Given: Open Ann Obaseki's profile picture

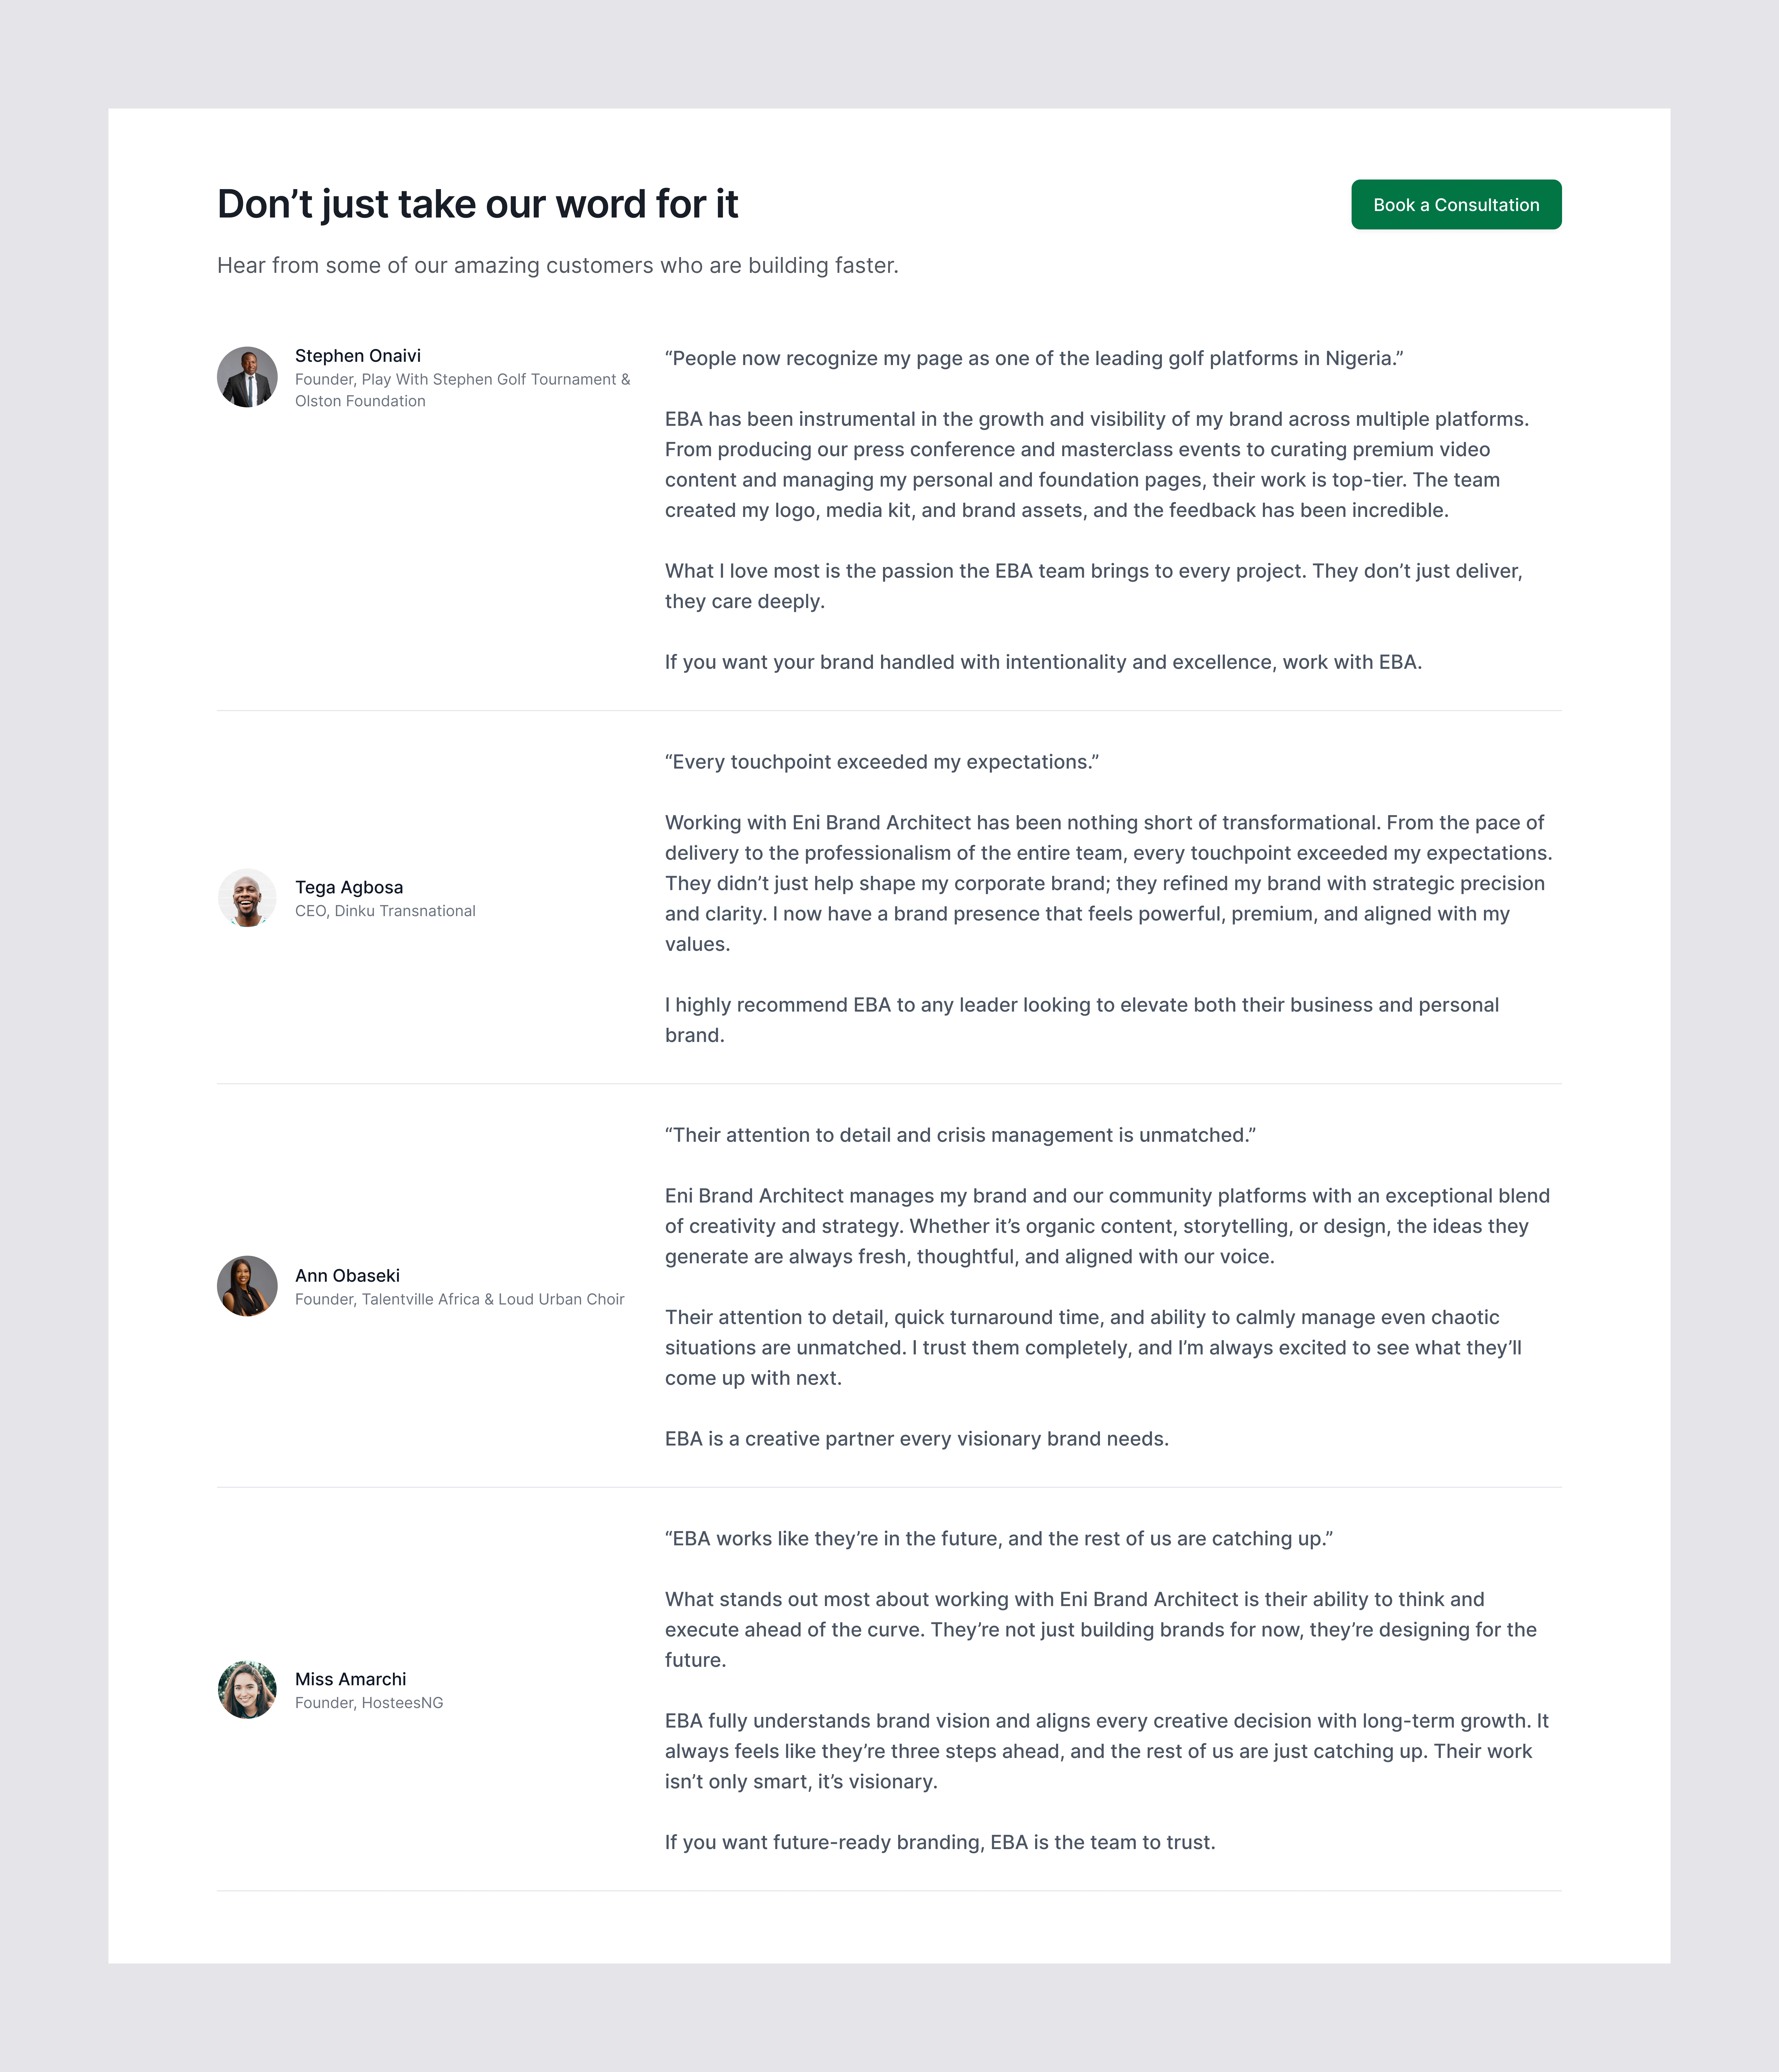Looking at the screenshot, I should click(247, 1286).
